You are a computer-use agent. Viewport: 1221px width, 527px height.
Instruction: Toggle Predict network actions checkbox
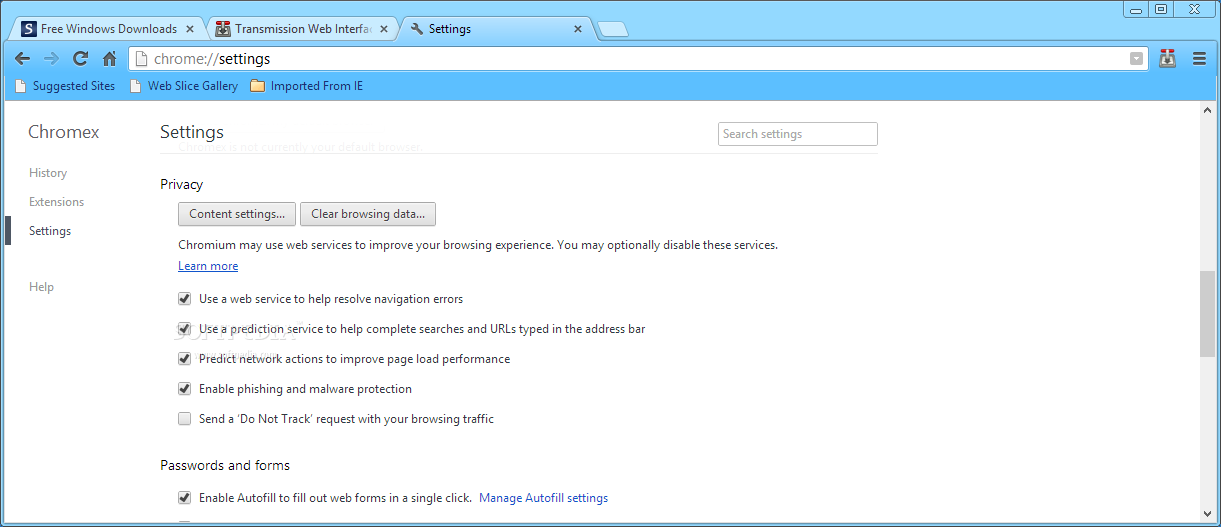click(184, 359)
